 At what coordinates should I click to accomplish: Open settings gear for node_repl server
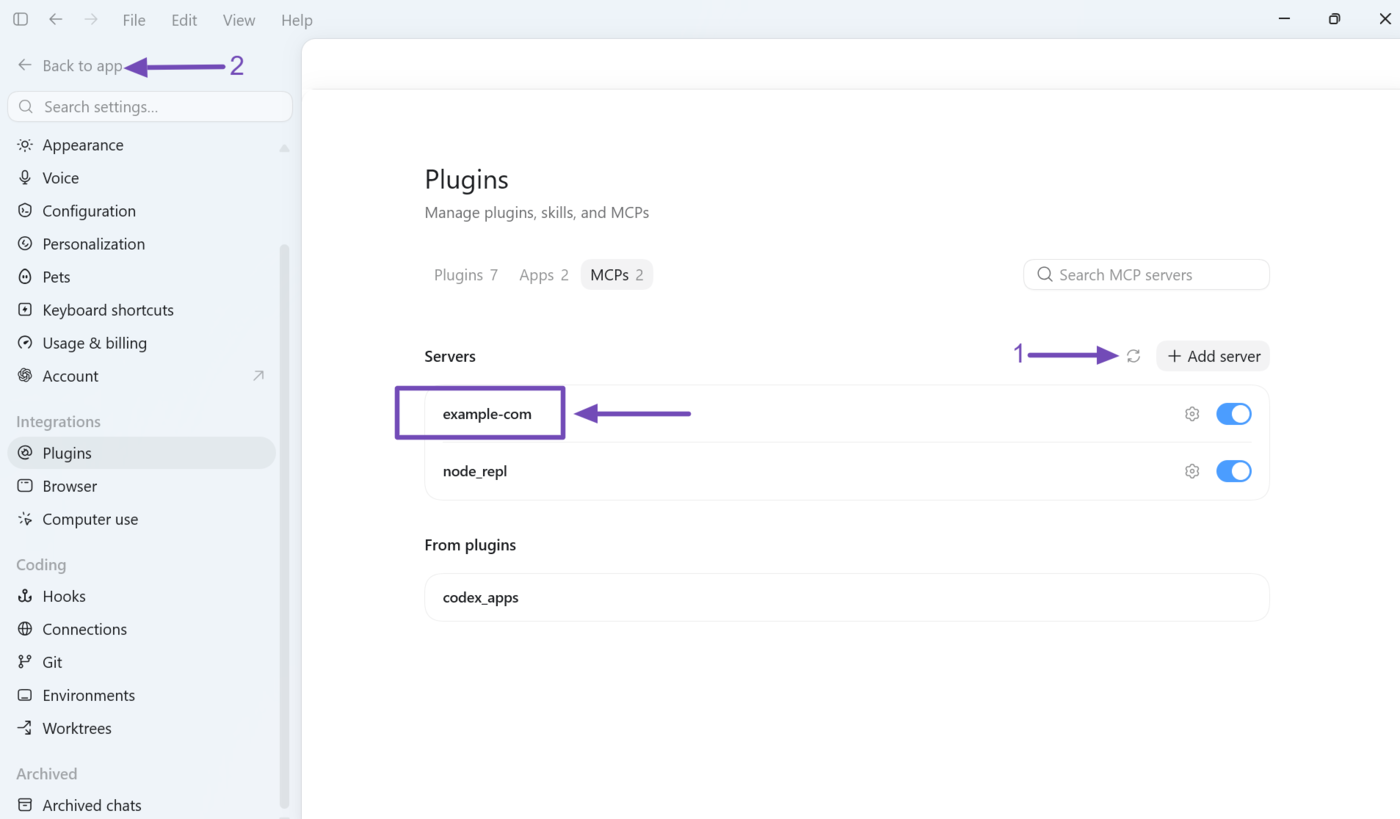point(1192,471)
